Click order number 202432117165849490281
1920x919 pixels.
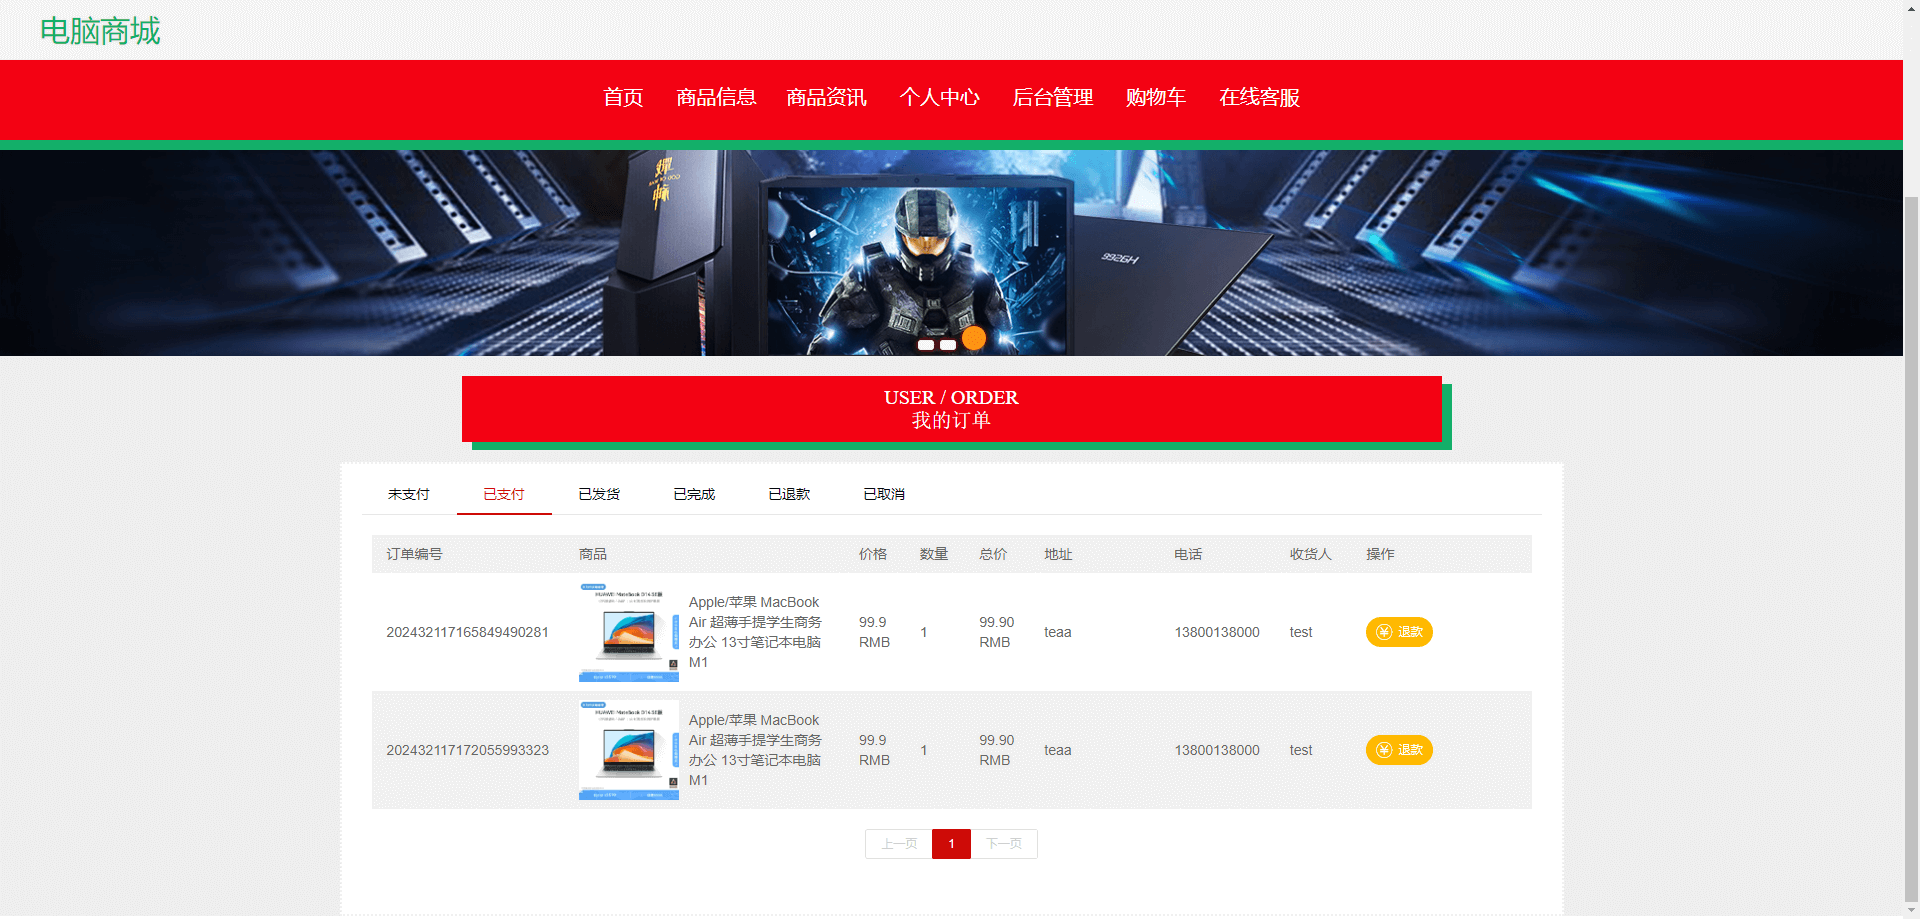[x=467, y=632]
